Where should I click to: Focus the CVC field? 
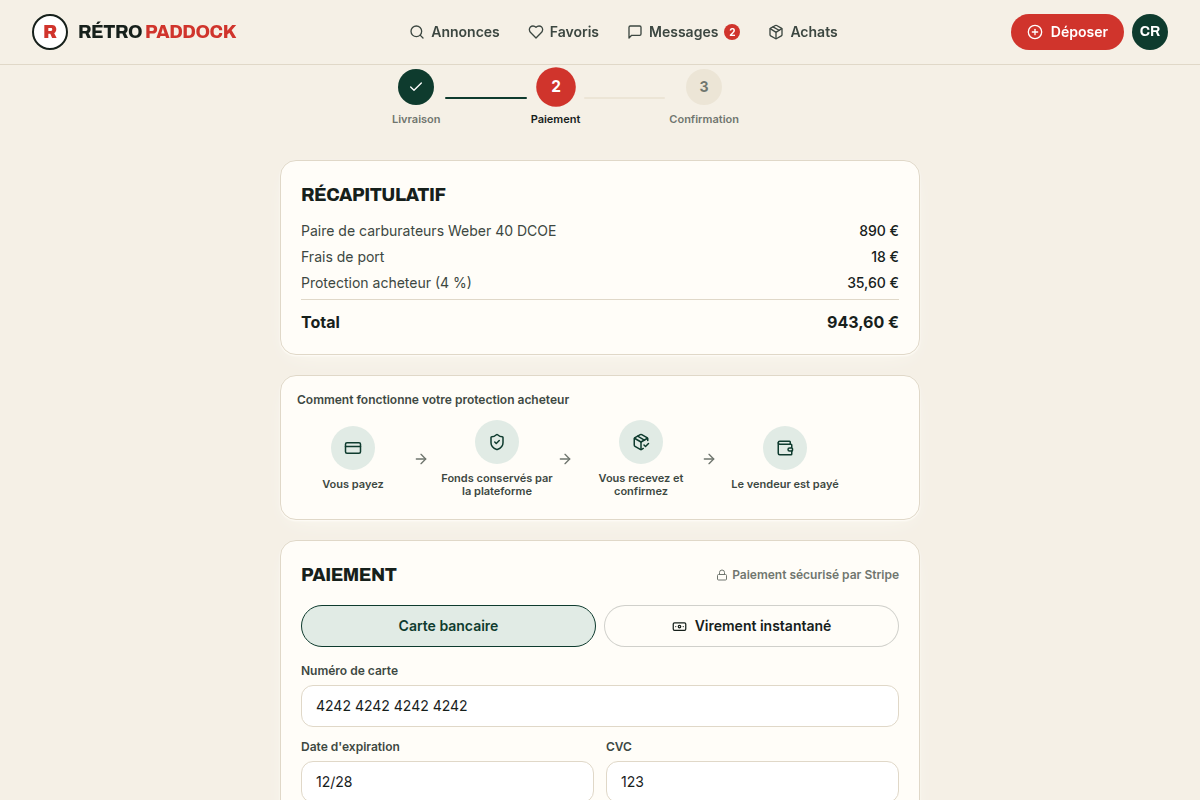pos(752,782)
